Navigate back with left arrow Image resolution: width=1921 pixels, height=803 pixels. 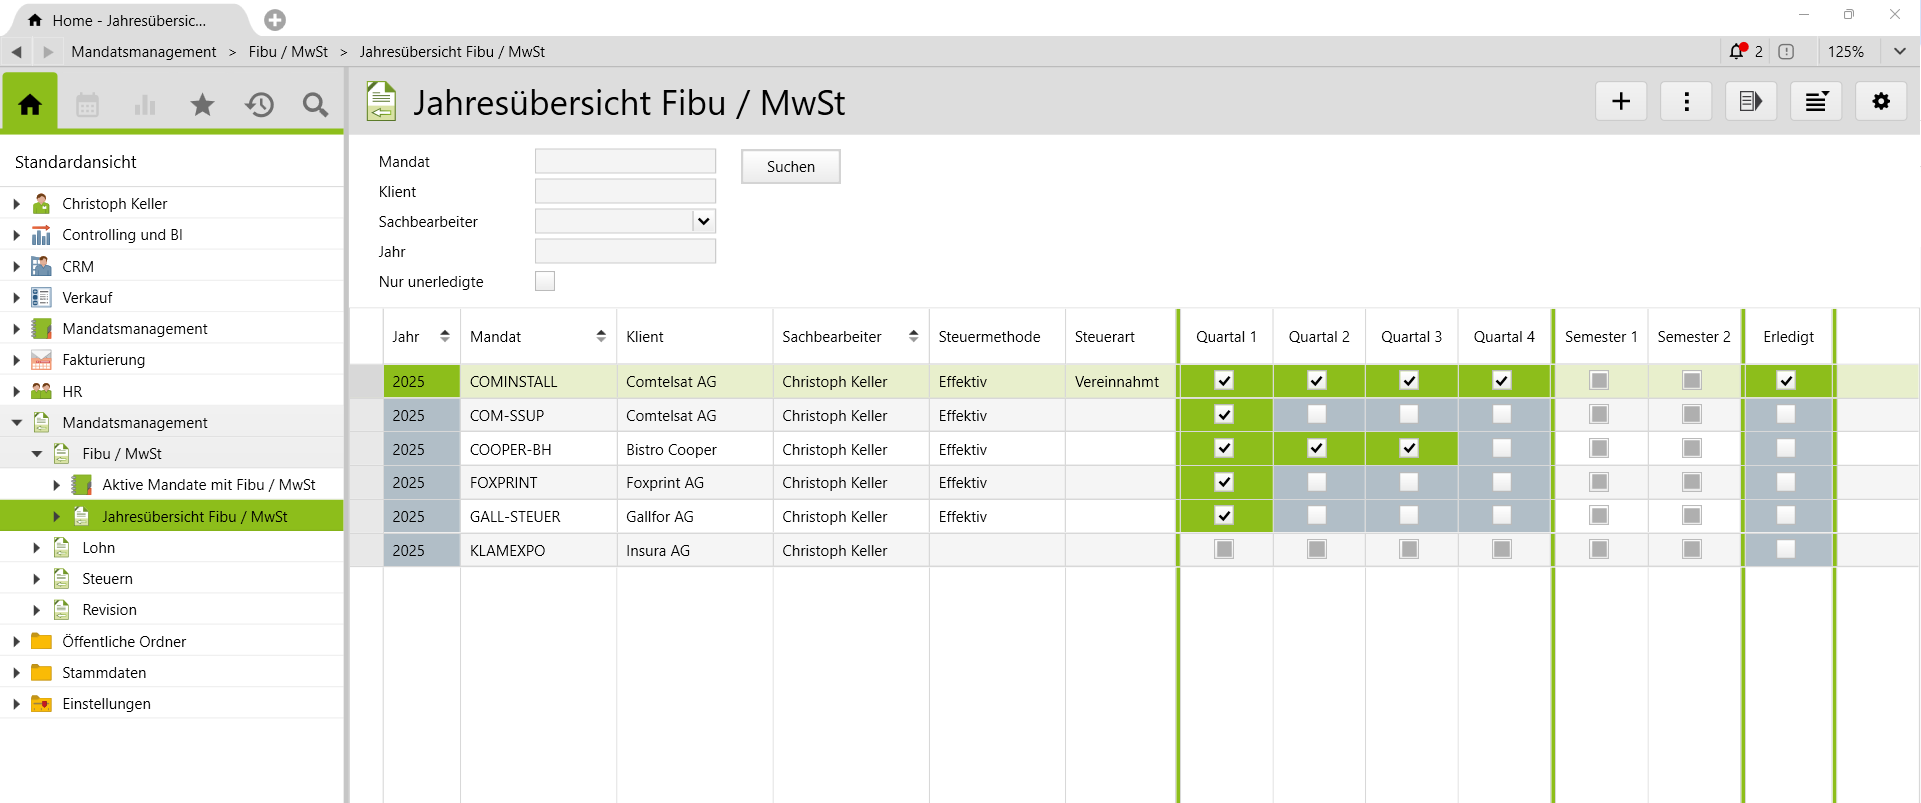[17, 52]
